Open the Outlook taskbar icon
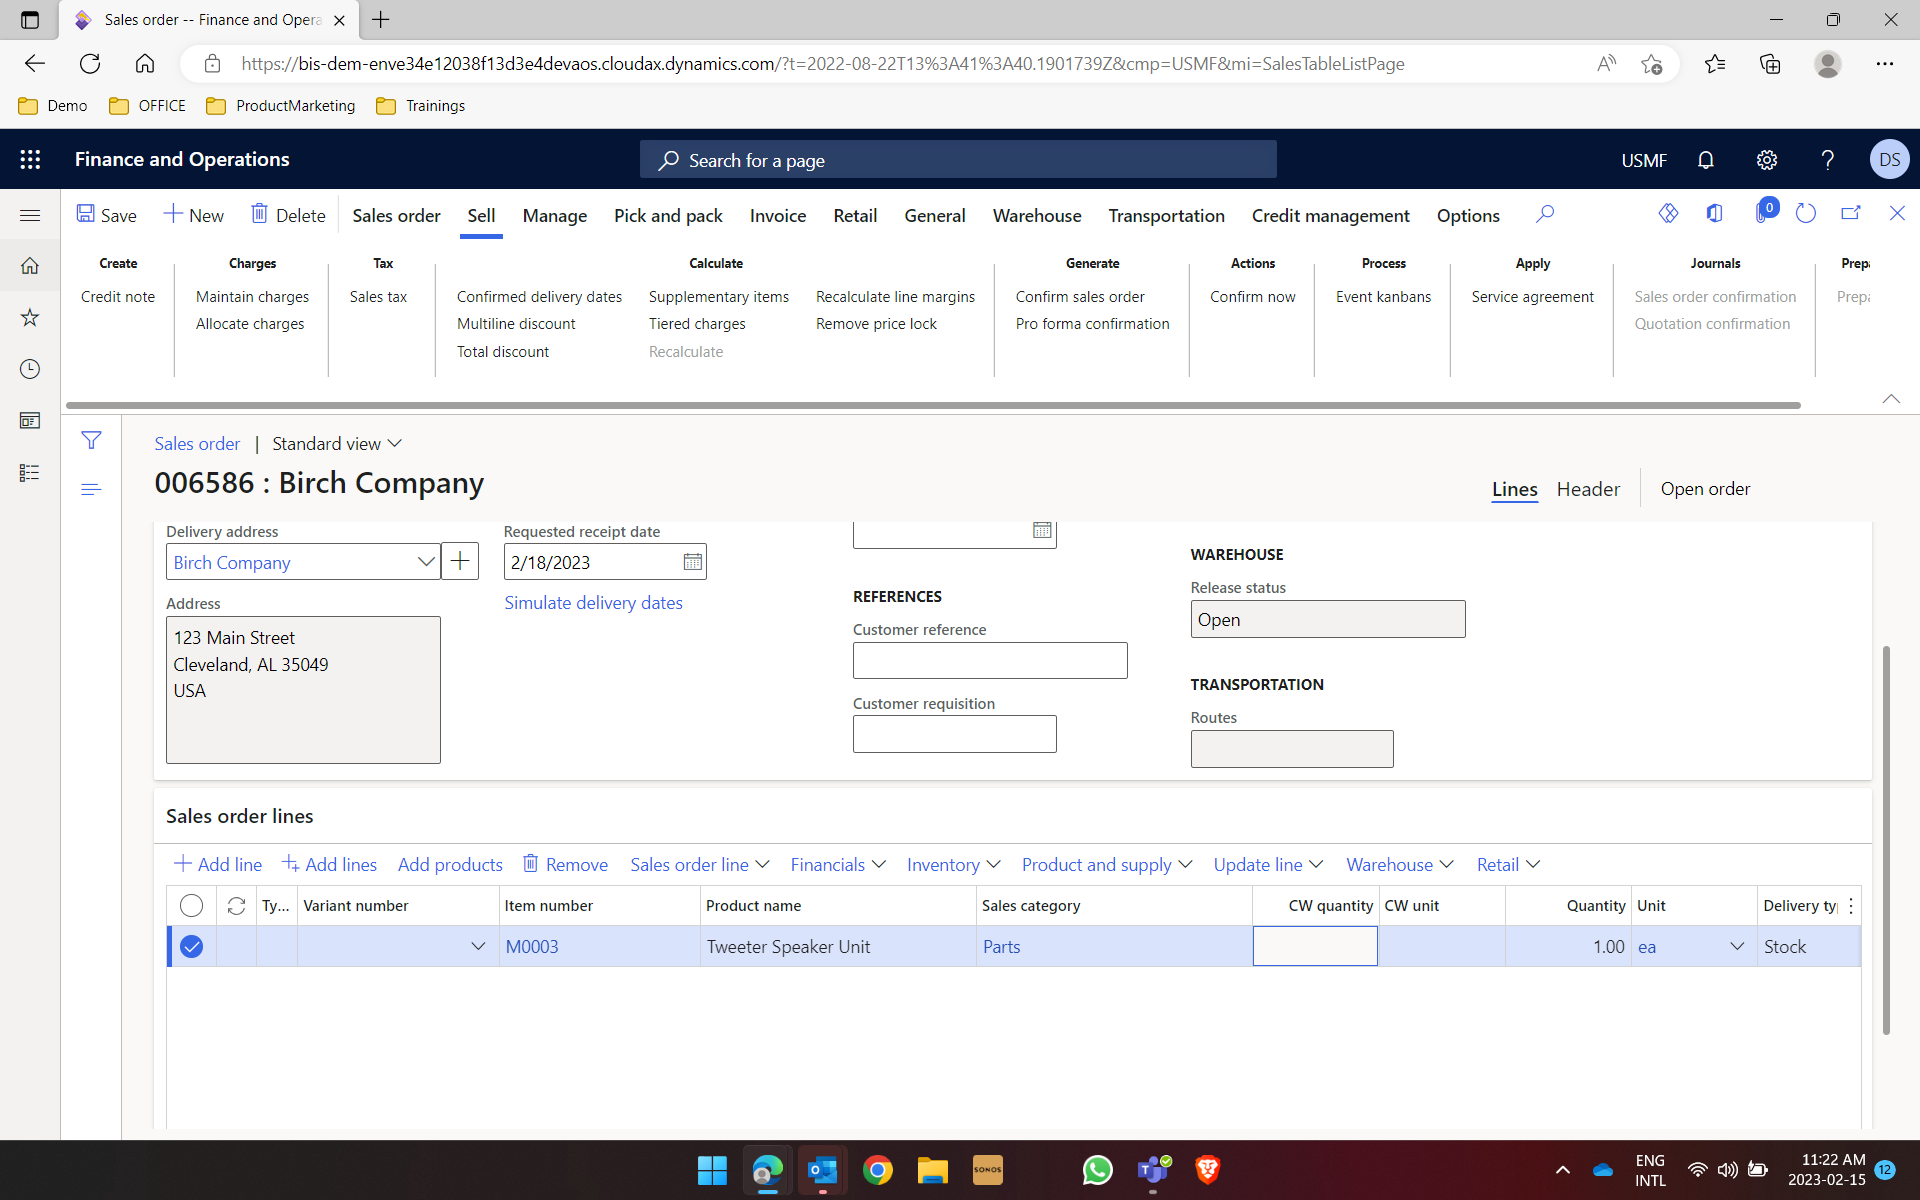 [x=822, y=1170]
